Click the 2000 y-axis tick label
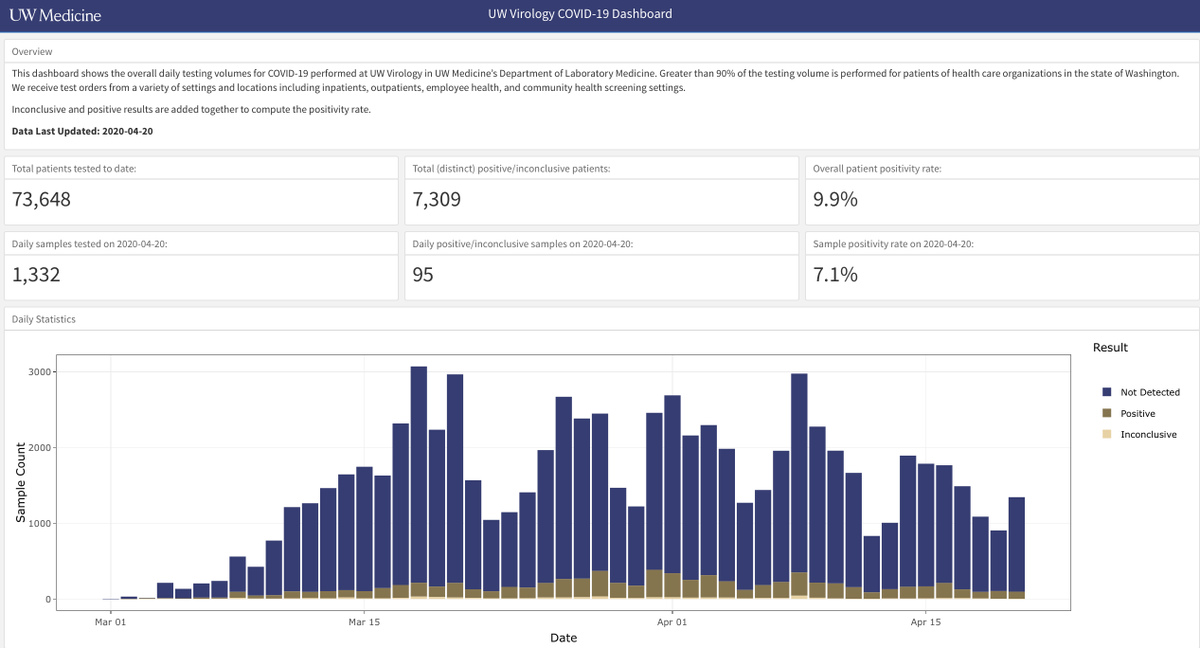 (x=38, y=448)
